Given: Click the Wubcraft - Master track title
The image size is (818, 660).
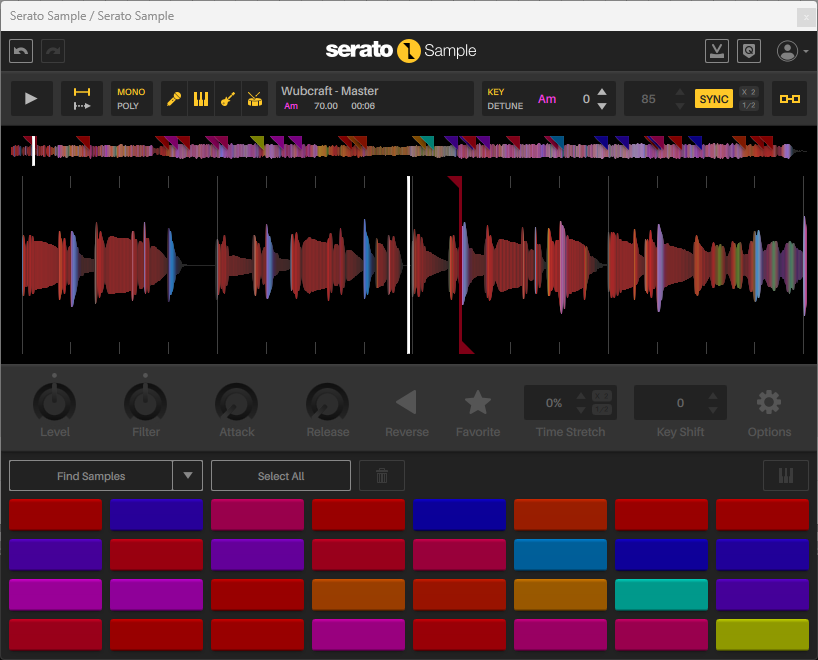Looking at the screenshot, I should click(x=330, y=91).
